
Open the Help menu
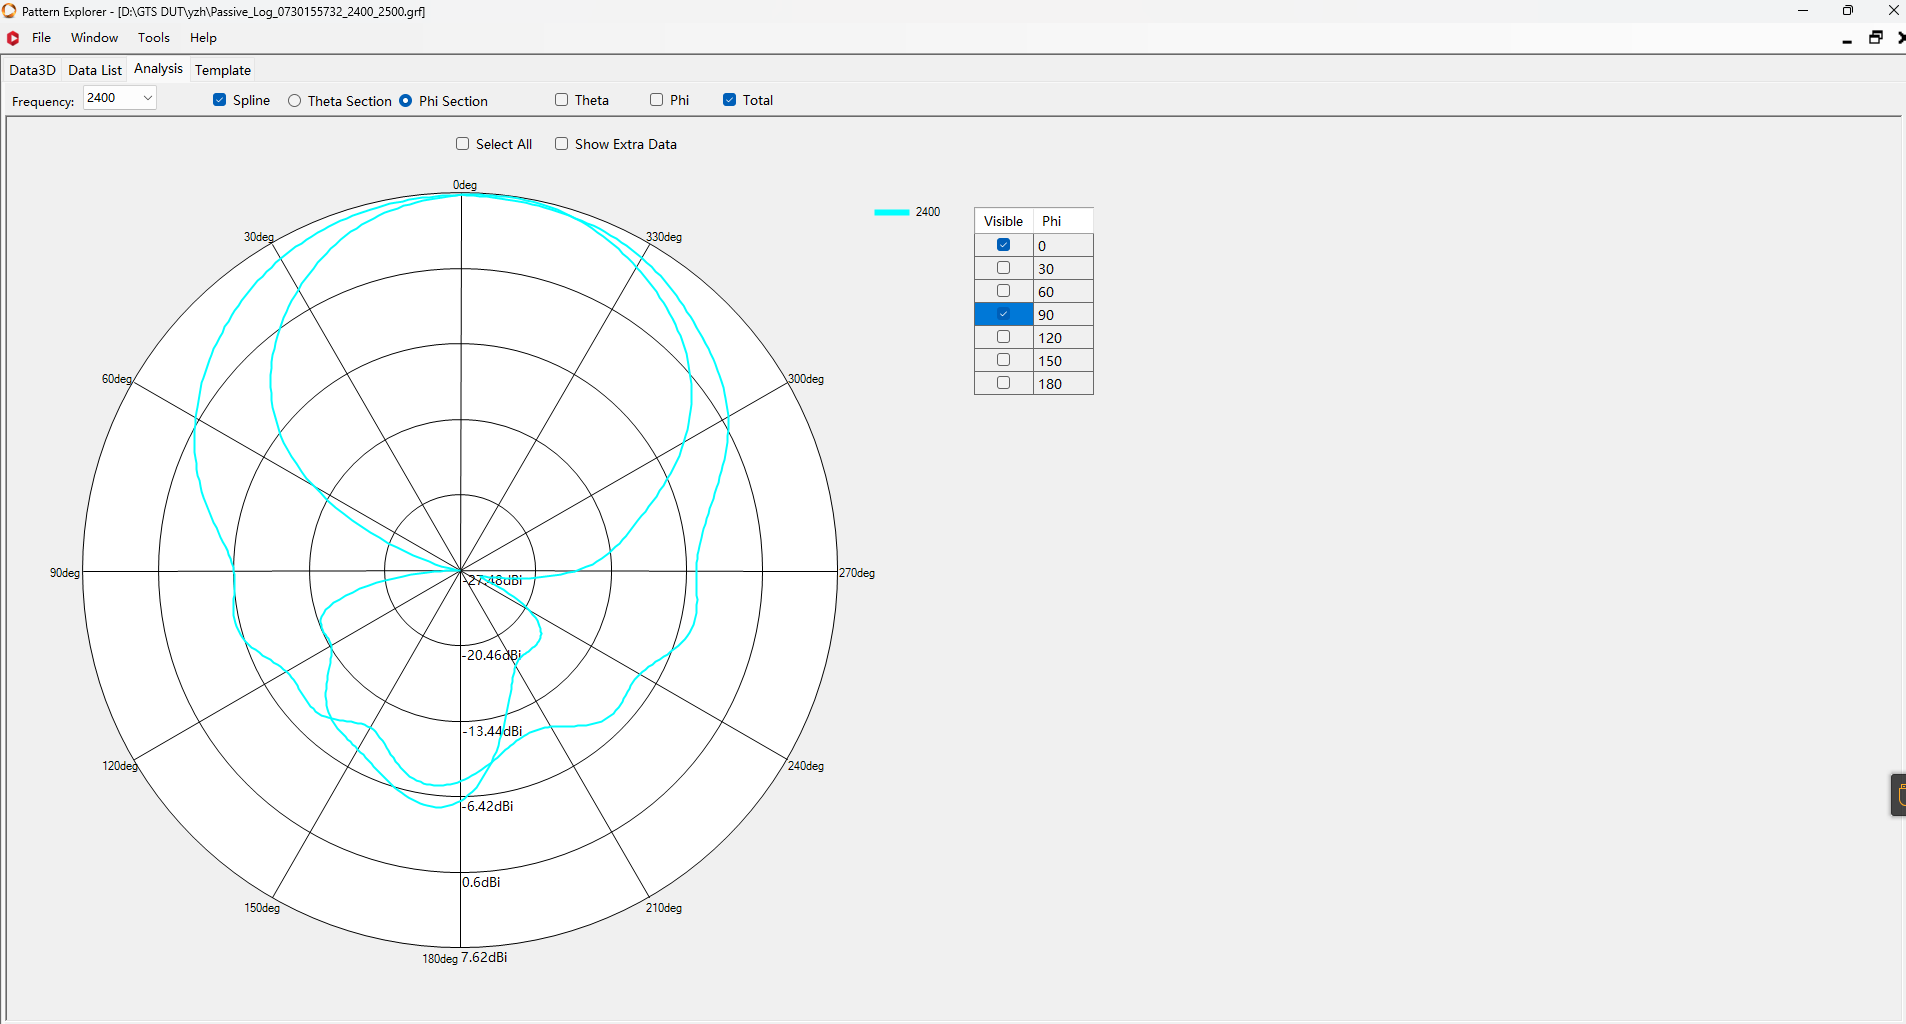coord(203,38)
